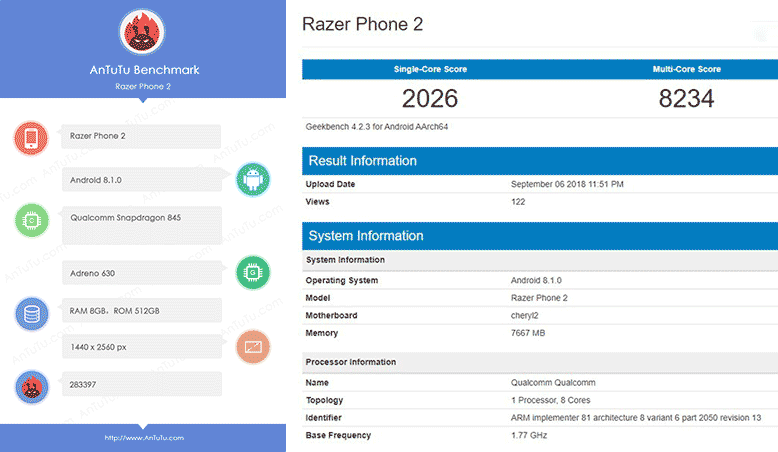Click Geekbench 4.2.3 for Android AArch64 text
The image size is (778, 452).
pos(377,127)
